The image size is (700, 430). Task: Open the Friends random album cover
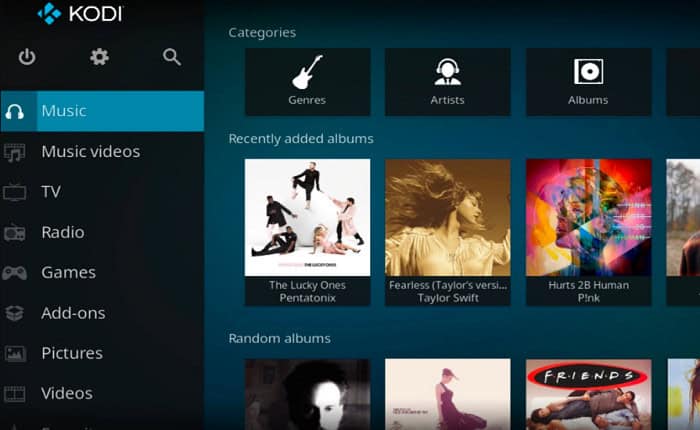tap(588, 394)
